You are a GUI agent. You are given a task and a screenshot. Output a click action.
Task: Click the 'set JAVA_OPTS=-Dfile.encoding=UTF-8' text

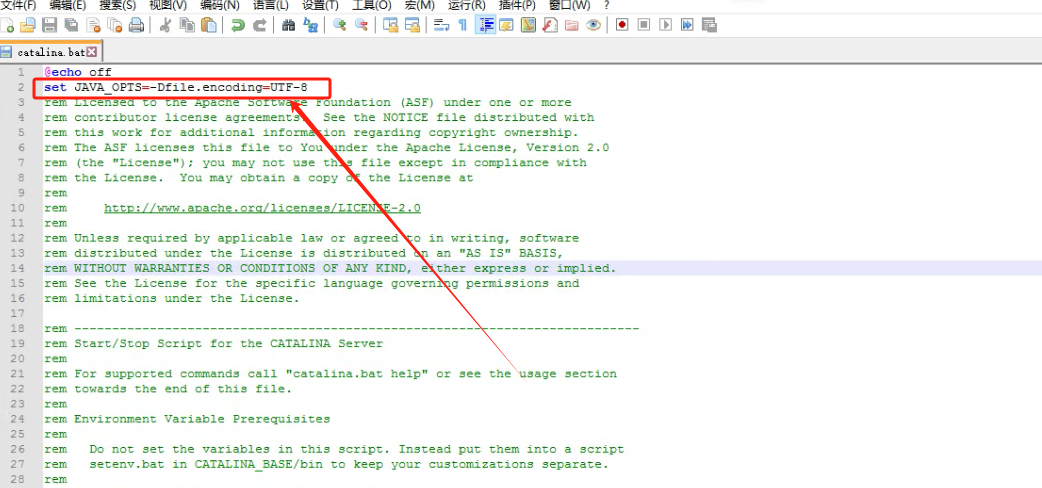coord(176,87)
